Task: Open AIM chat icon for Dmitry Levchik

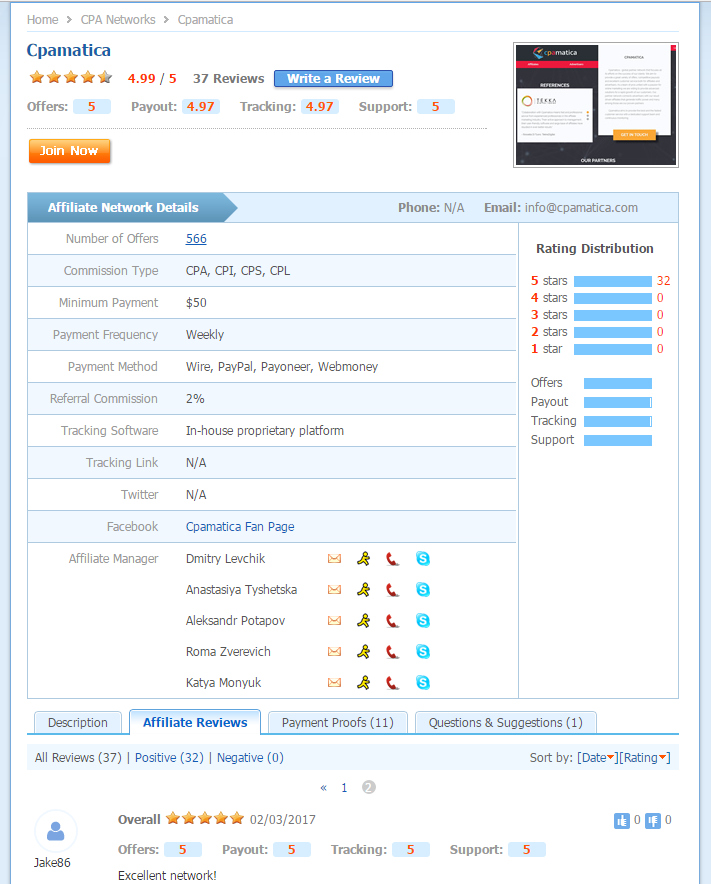Action: (x=364, y=559)
